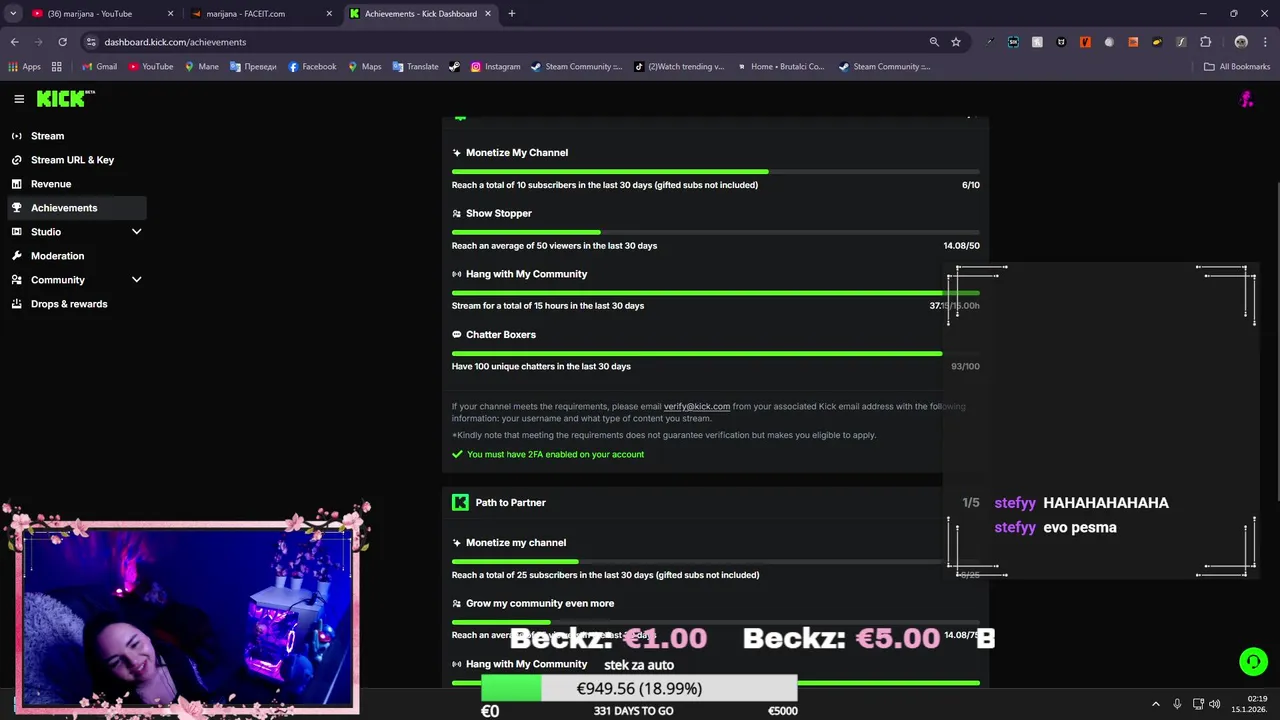Image resolution: width=1280 pixels, height=720 pixels.
Task: Open the green support chat bubble
Action: point(1253,662)
